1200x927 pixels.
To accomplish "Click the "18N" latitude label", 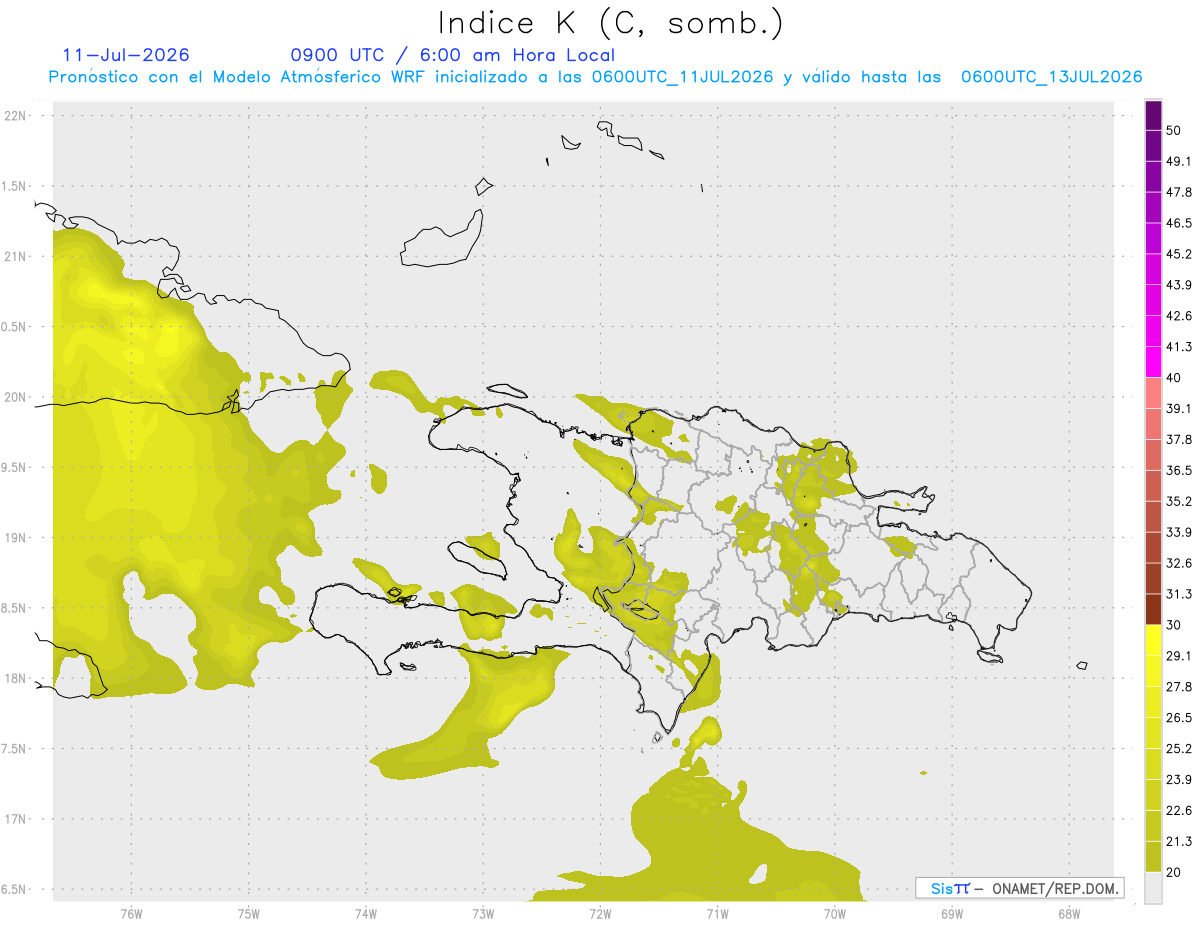I will (x=17, y=679).
